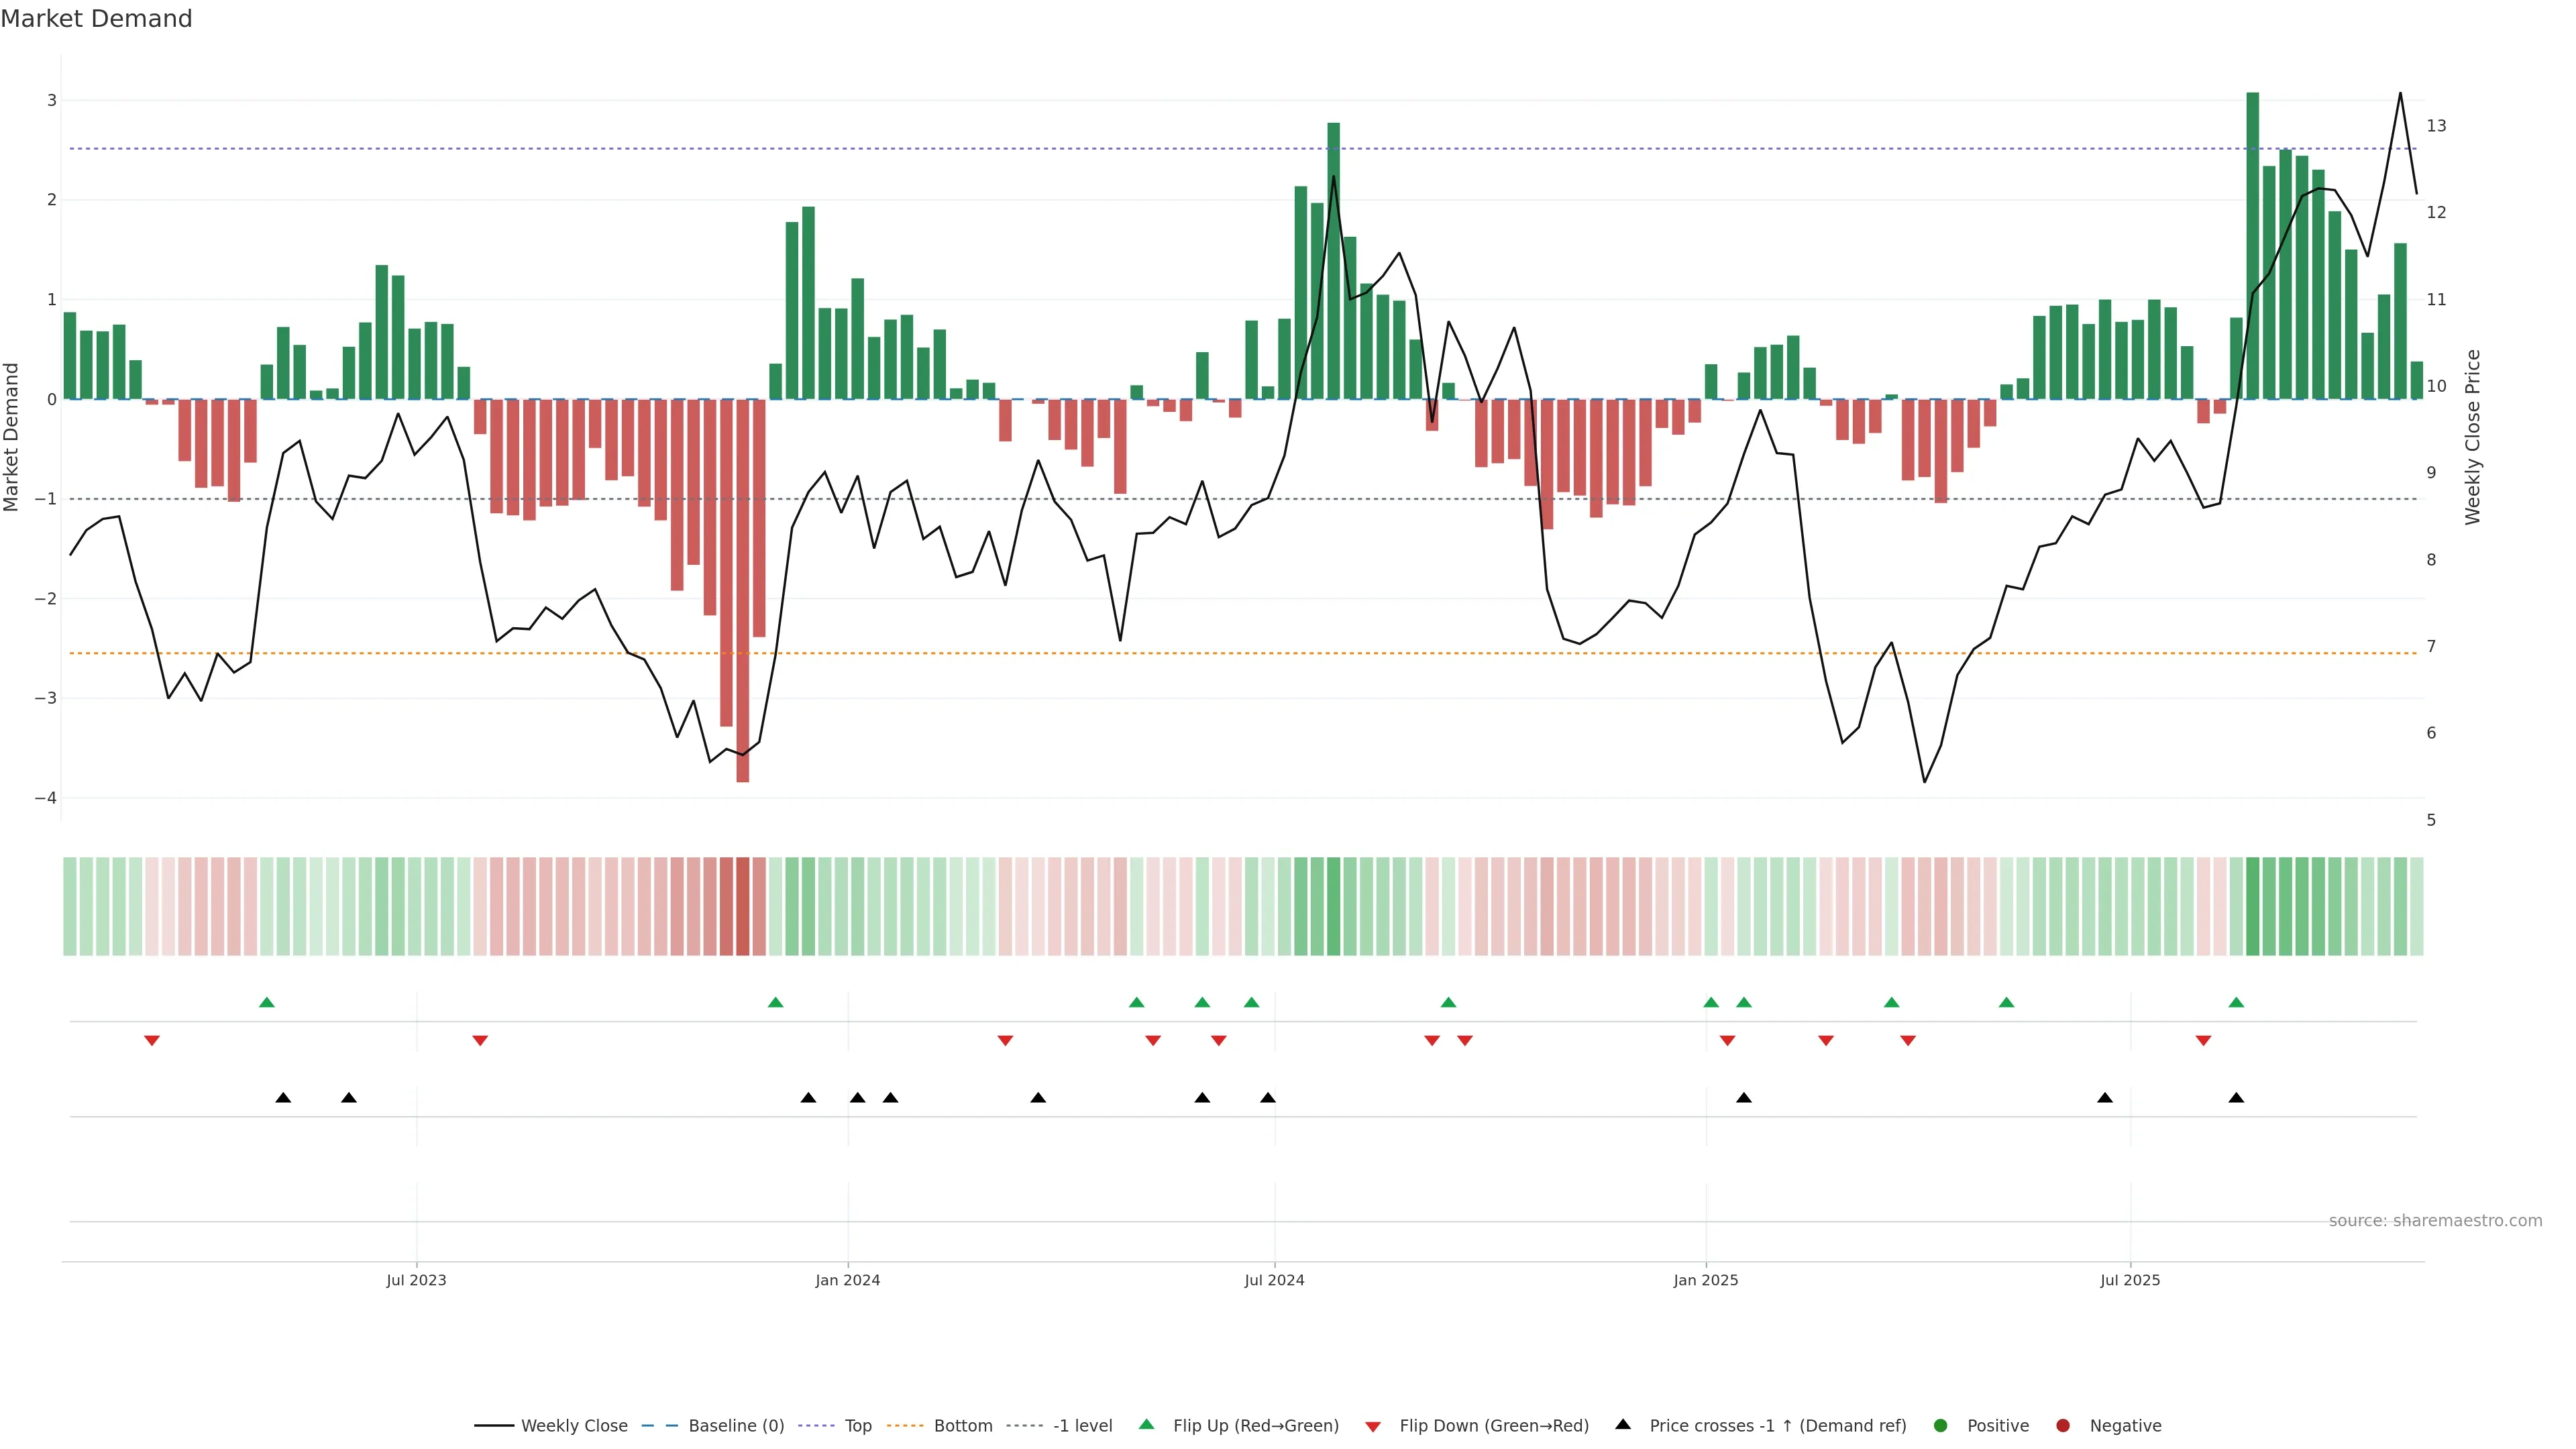Toggle the Weekly Close legend entry

coord(574,1425)
